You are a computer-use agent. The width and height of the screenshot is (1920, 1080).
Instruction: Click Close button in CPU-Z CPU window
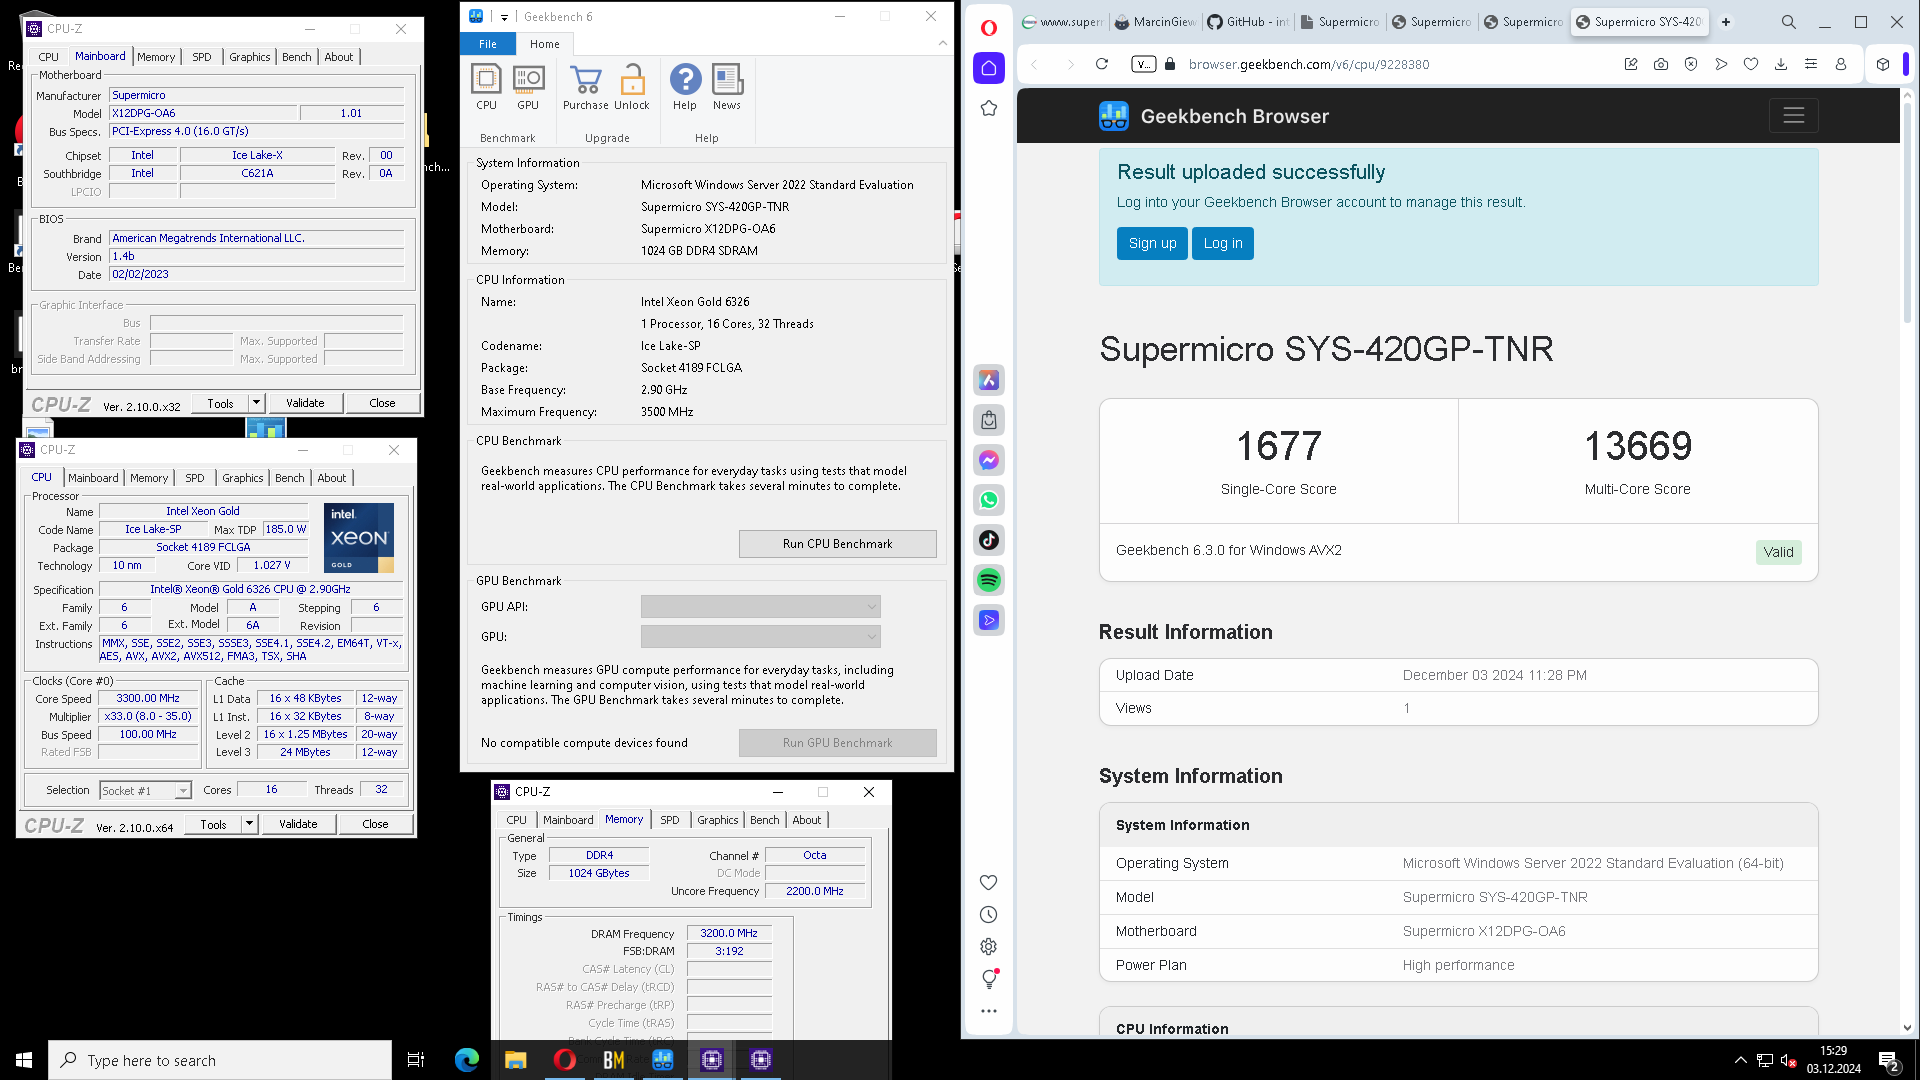point(376,824)
